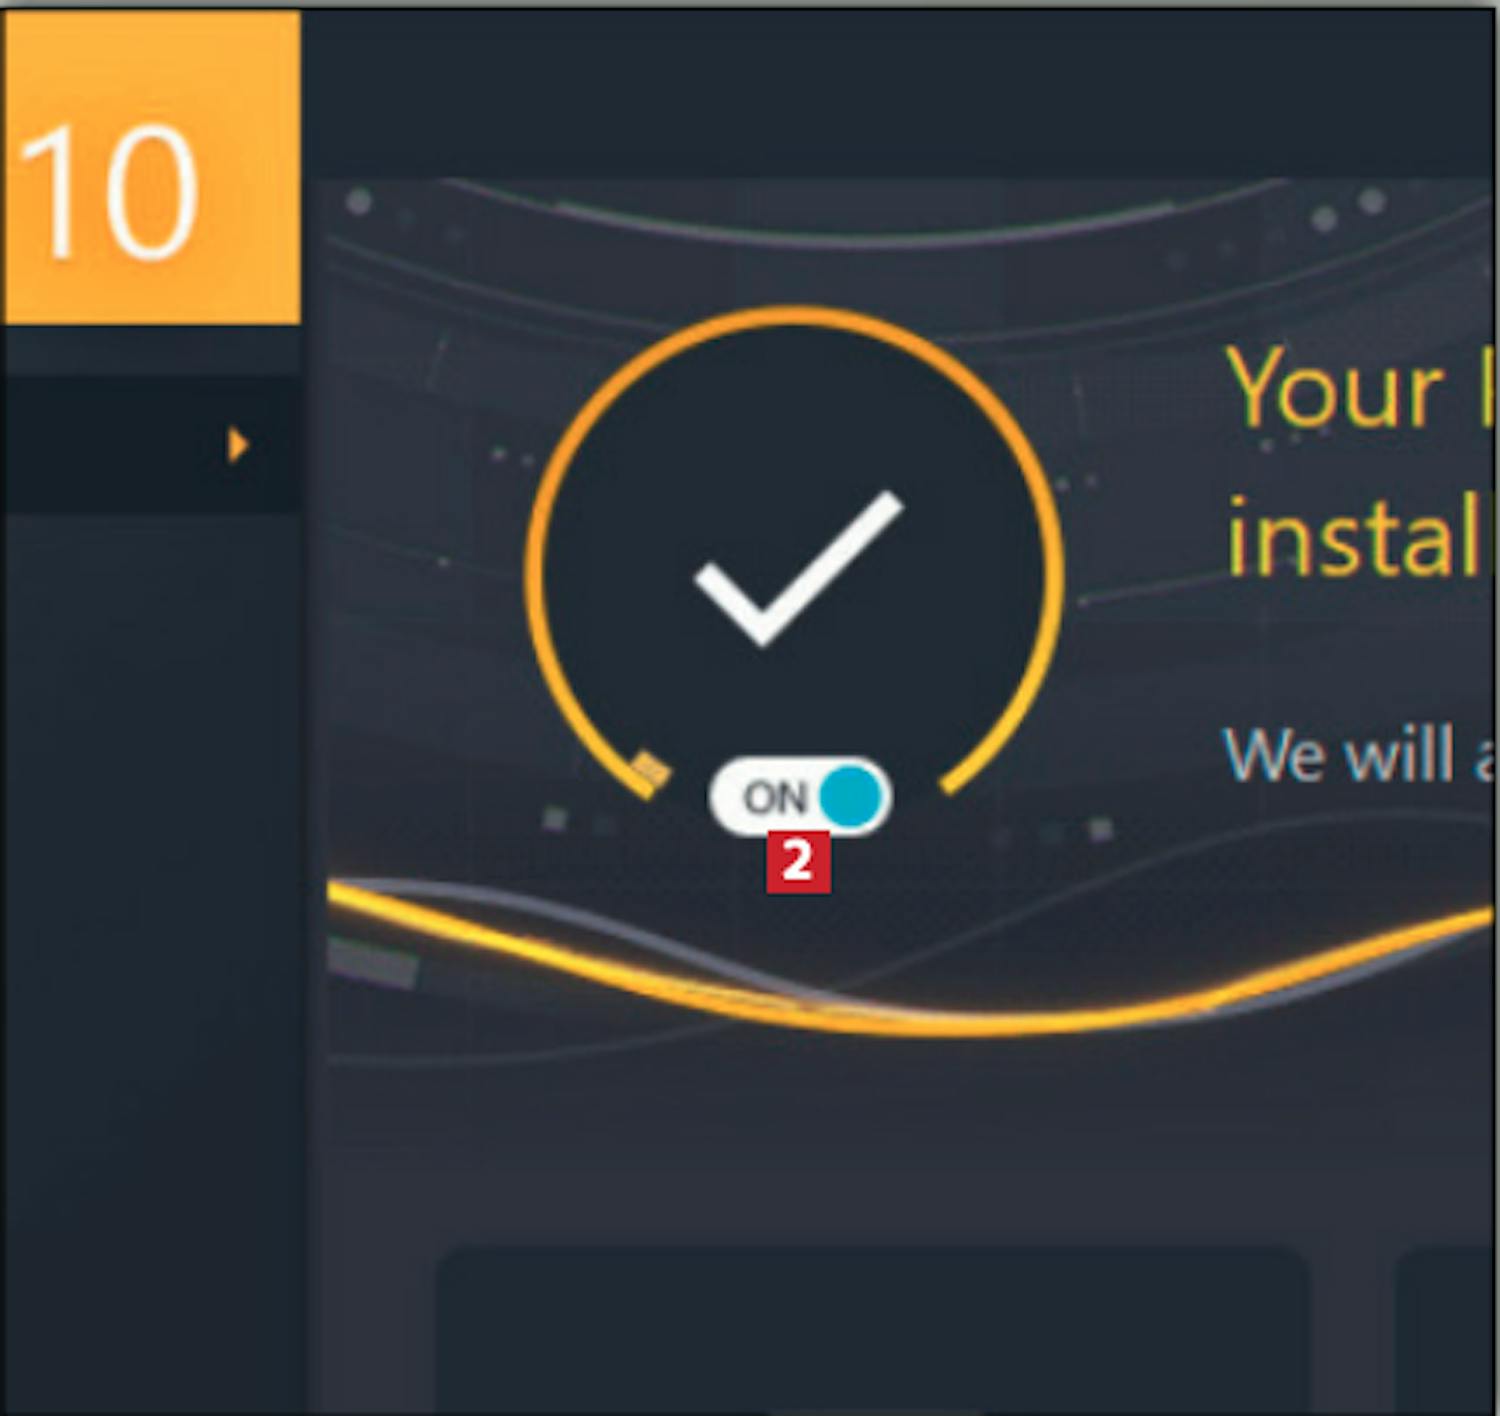Click the dark header bar beside the logo
The image size is (1500, 1416).
coord(898,93)
